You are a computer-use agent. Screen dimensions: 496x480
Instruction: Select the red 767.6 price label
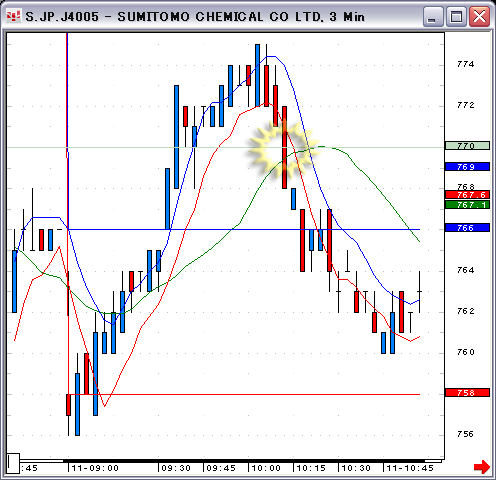(467, 195)
